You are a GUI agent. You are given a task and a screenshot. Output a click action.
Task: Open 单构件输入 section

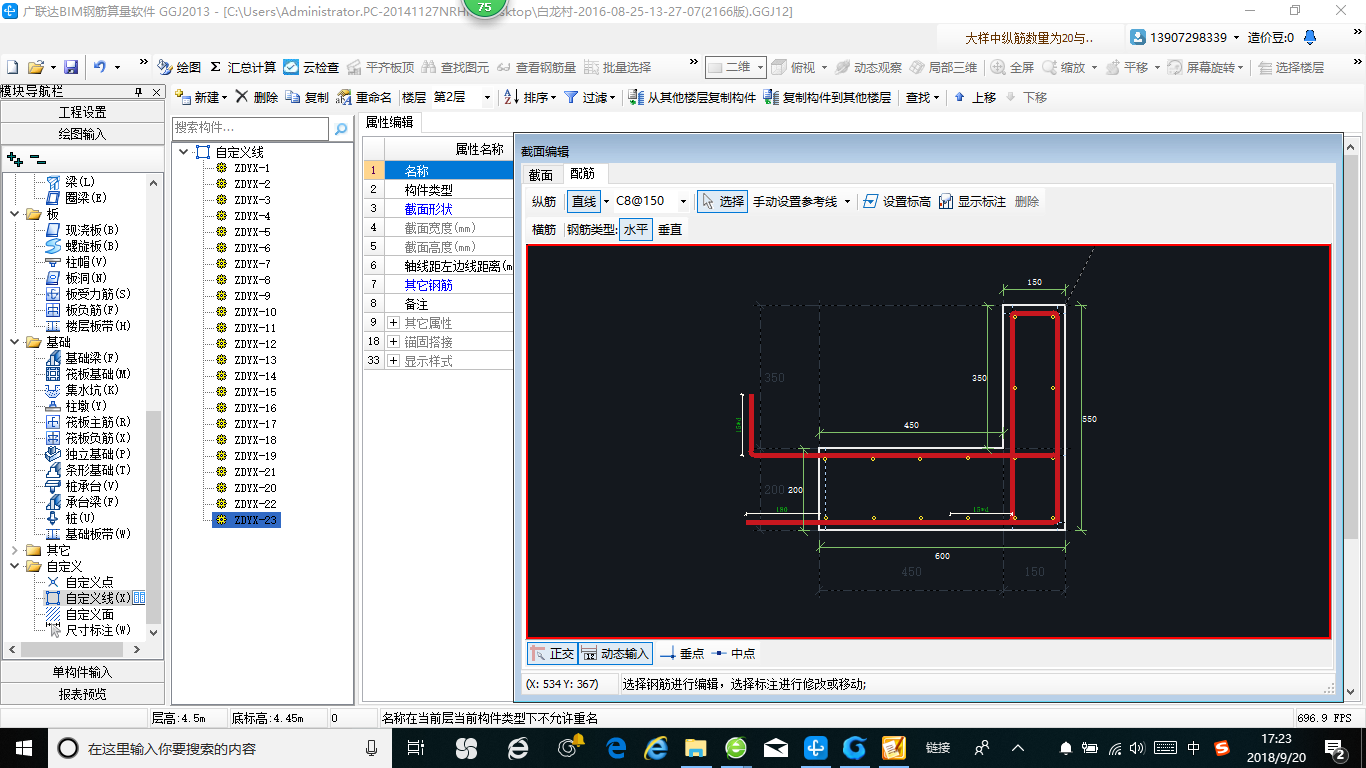click(82, 672)
